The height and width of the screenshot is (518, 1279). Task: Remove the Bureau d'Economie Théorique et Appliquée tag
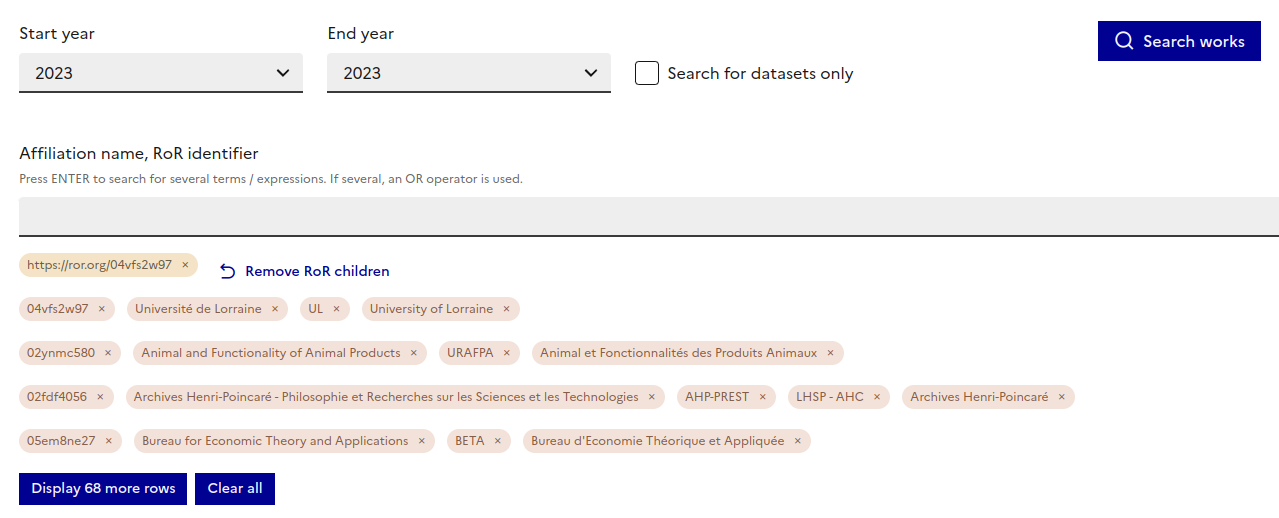click(797, 441)
